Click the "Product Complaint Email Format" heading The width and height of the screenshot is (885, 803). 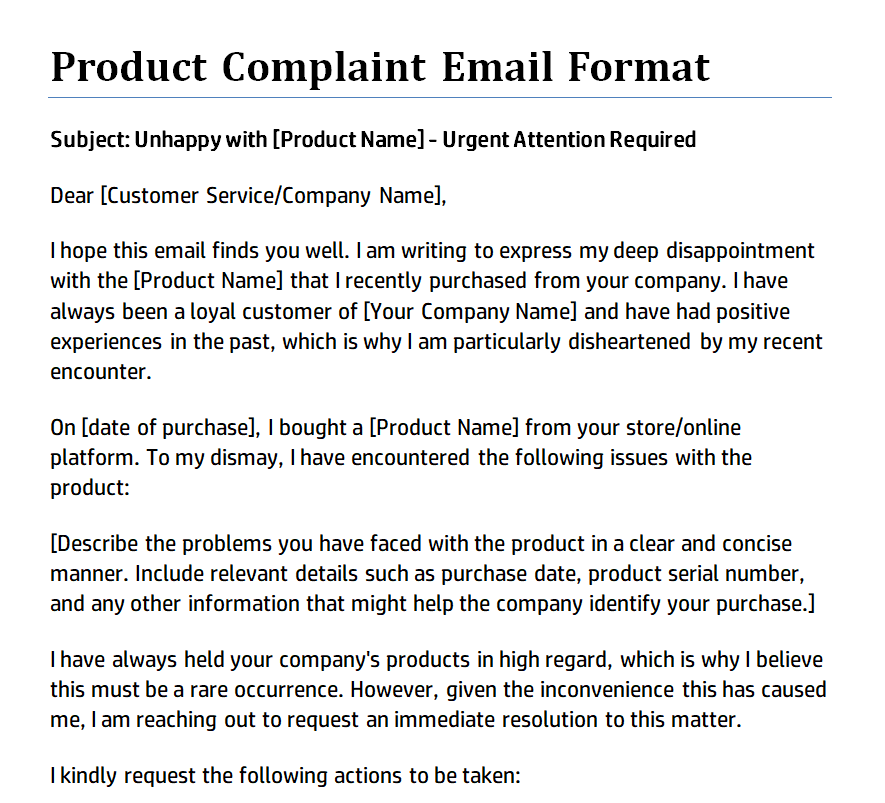(x=380, y=67)
